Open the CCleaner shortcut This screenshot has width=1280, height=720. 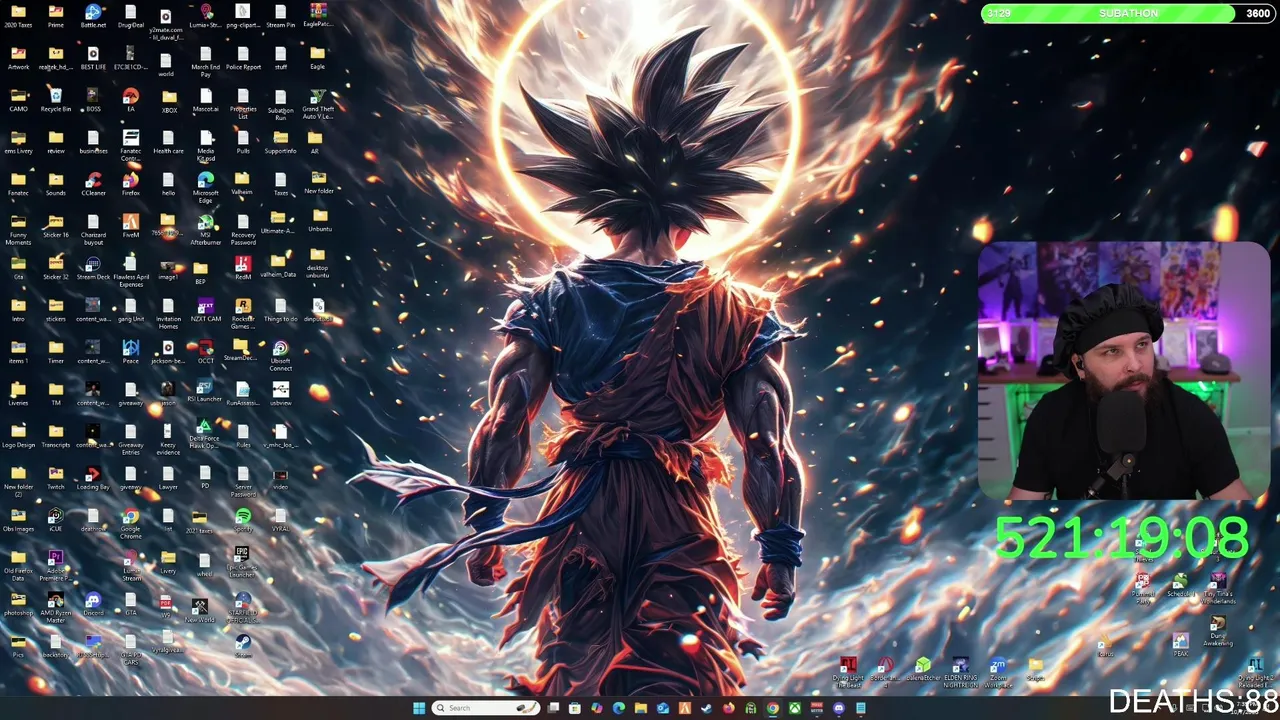[x=93, y=184]
